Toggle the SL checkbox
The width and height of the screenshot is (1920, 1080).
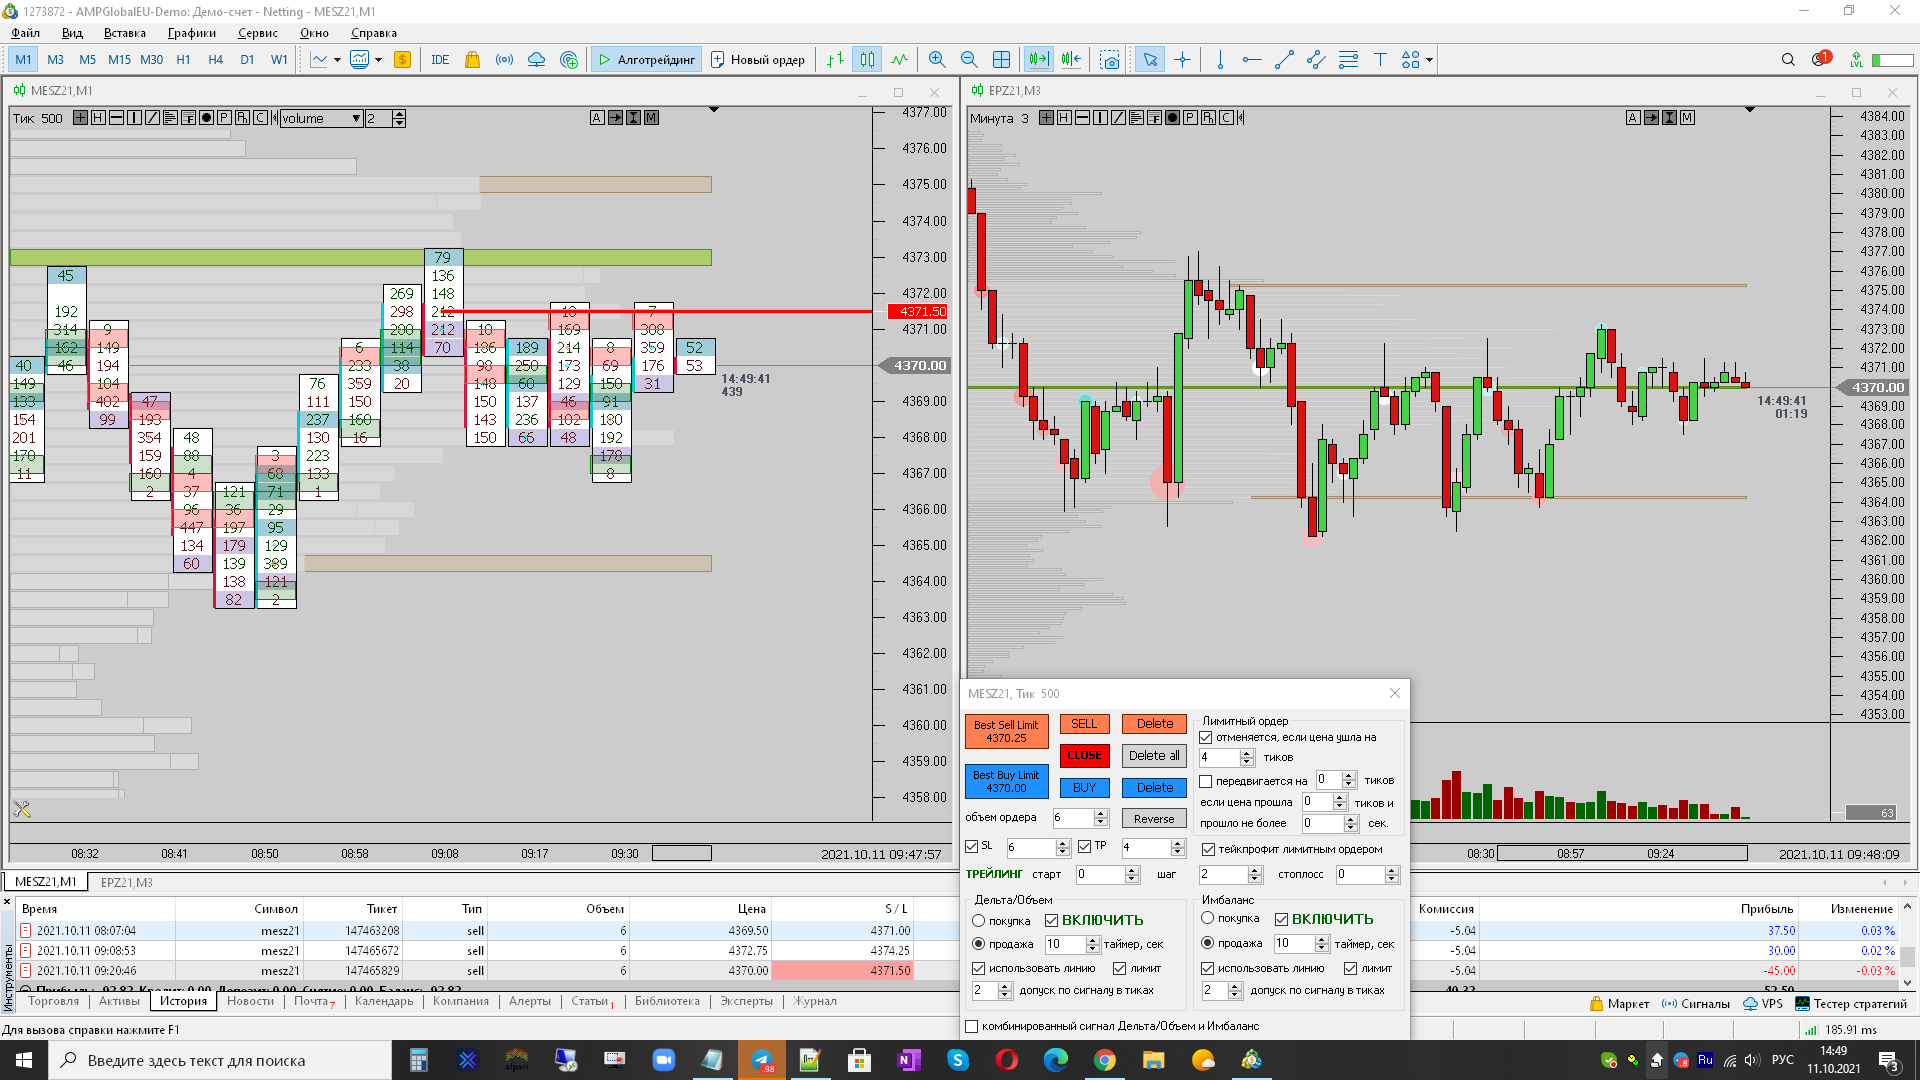coord(971,846)
